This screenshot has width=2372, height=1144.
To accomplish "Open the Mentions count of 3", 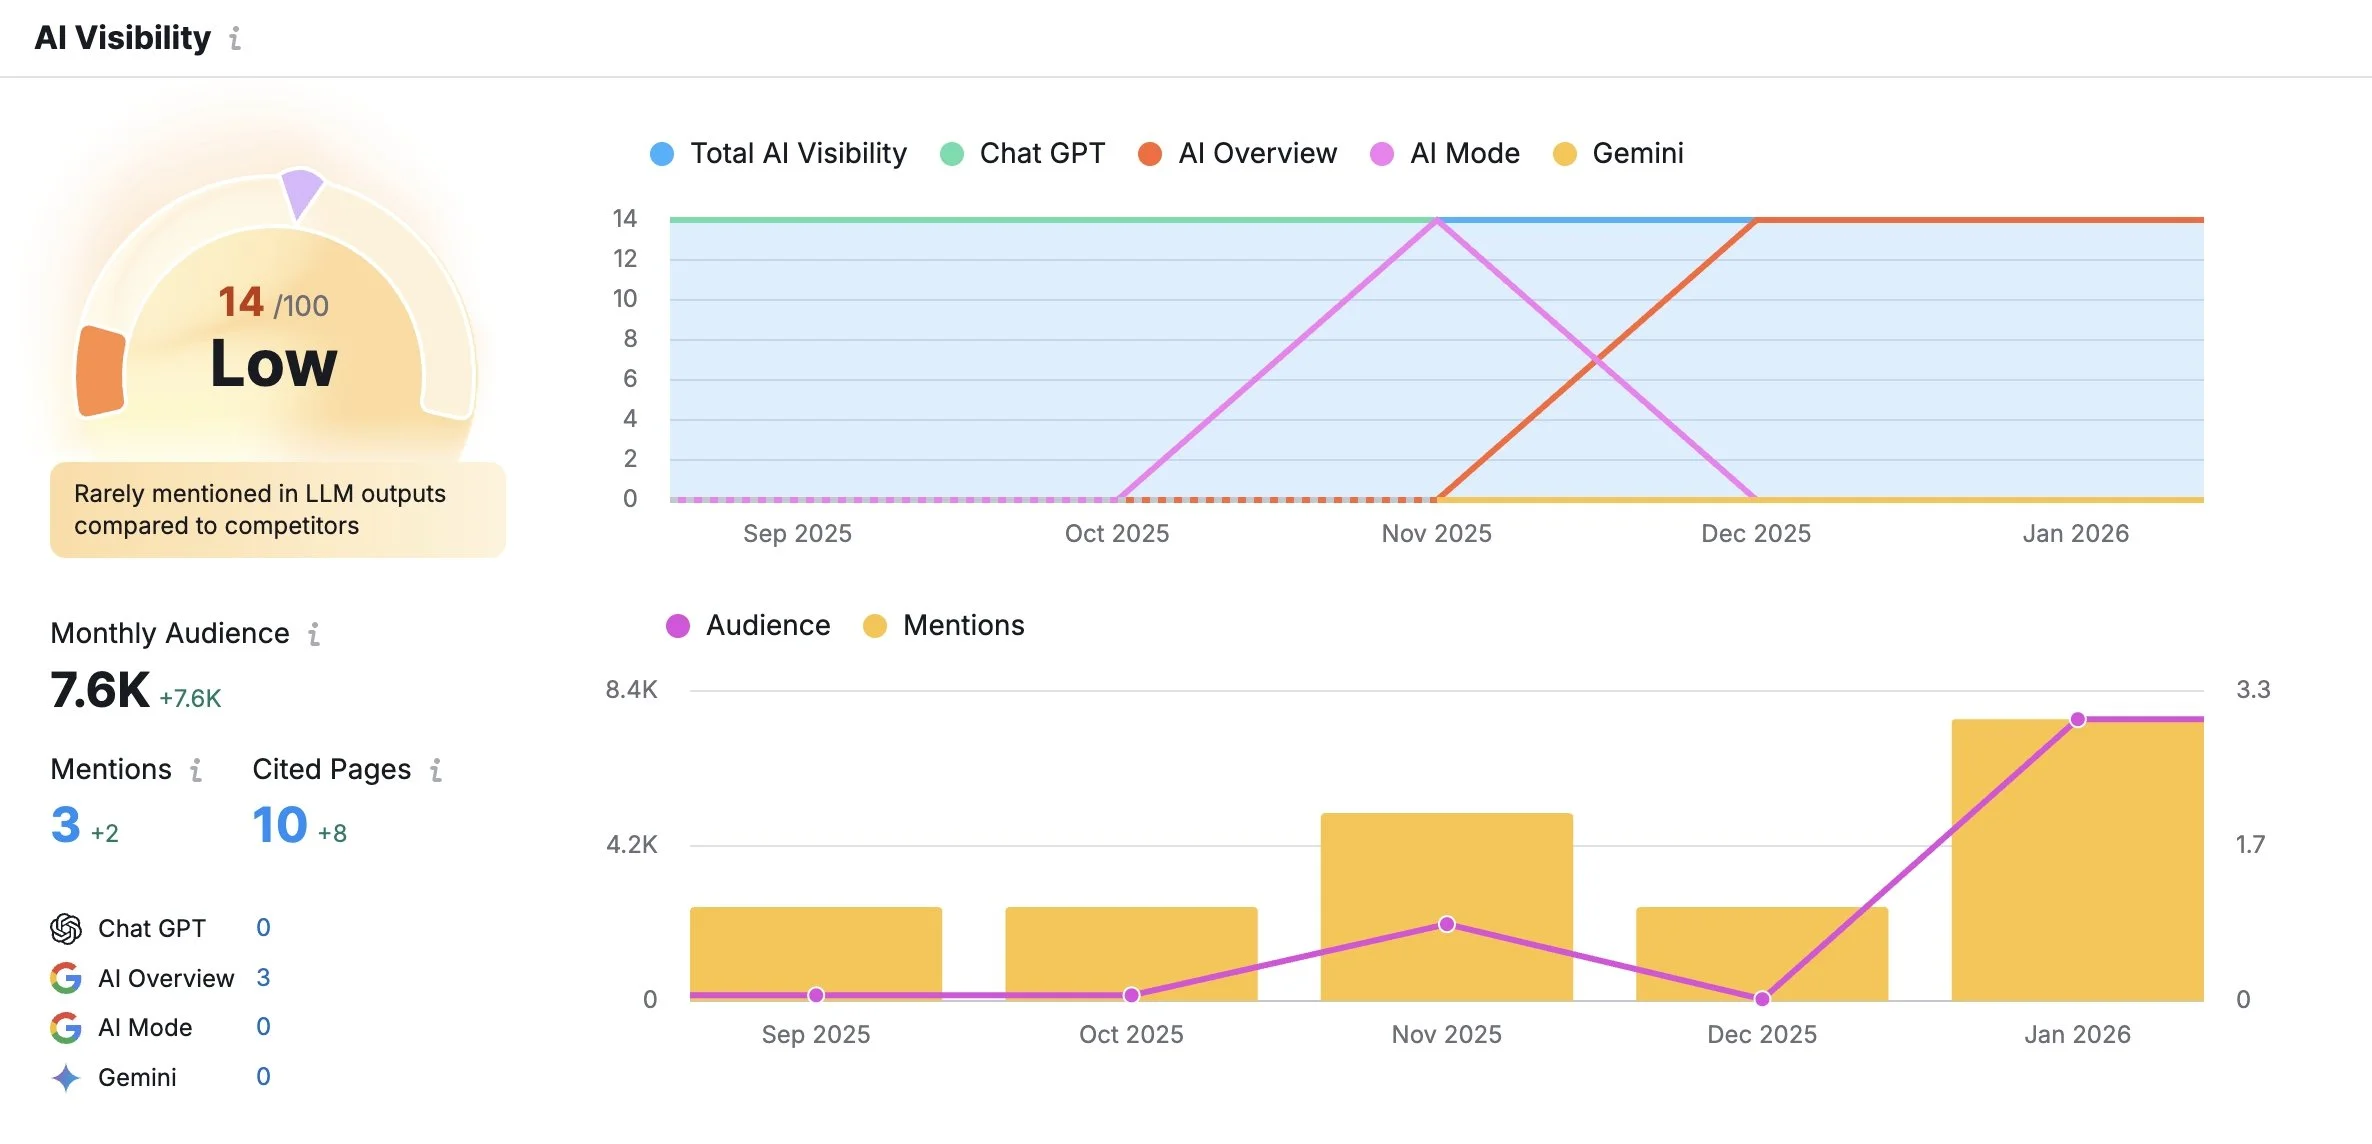I will tap(66, 825).
